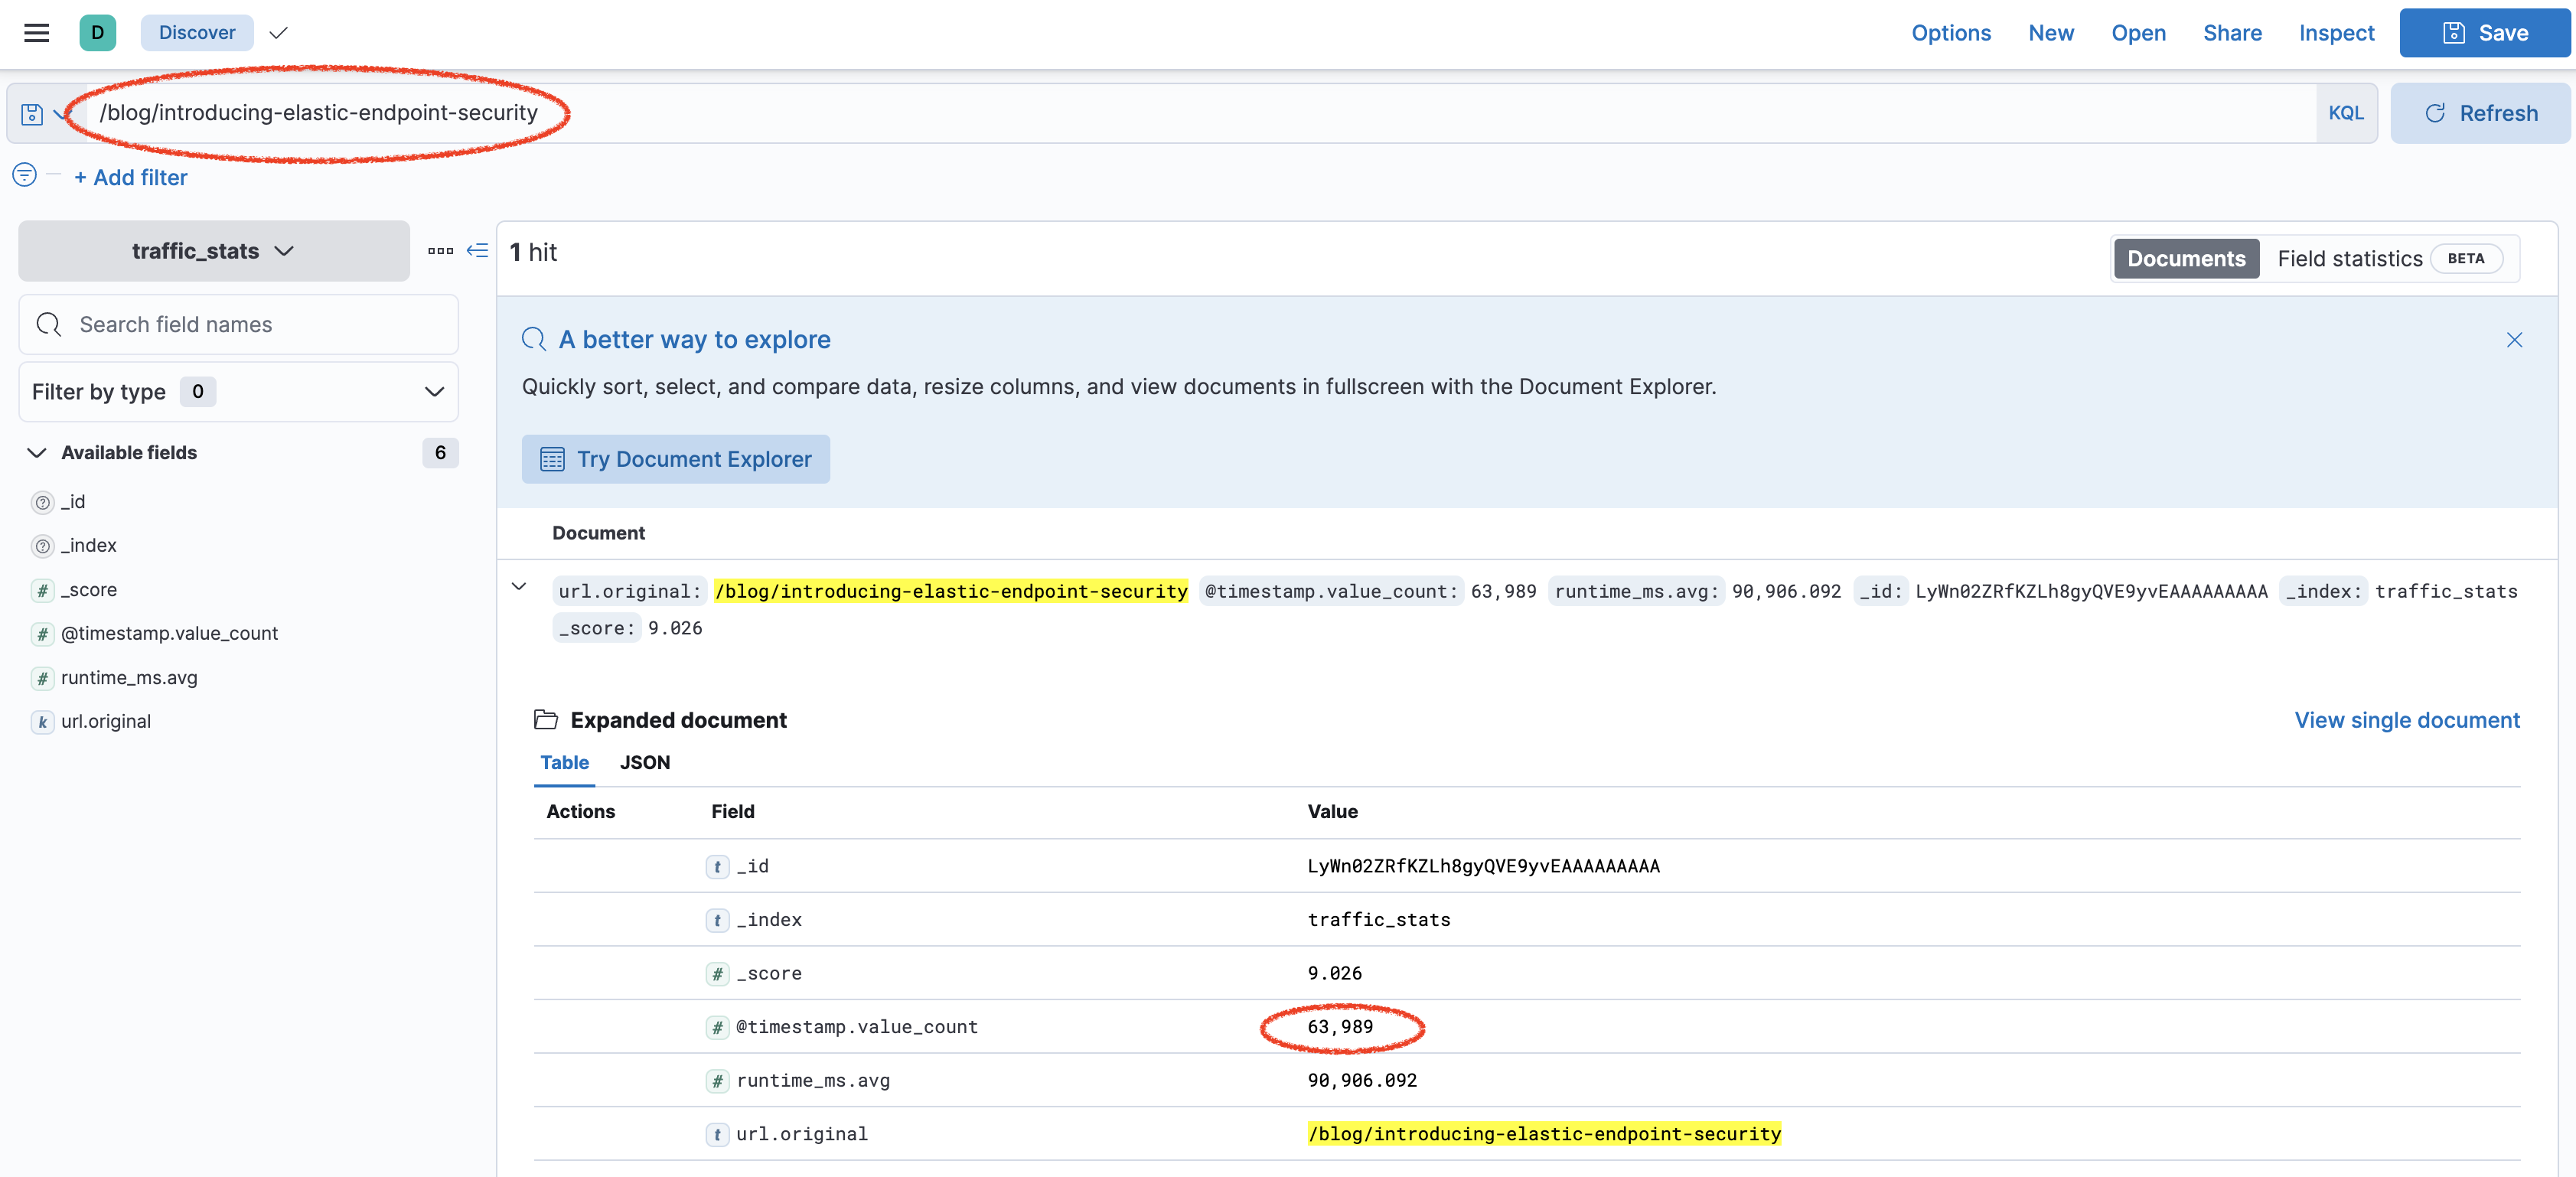2576x1177 pixels.
Task: Expand the Discover breadcrumb chevron
Action: [279, 33]
